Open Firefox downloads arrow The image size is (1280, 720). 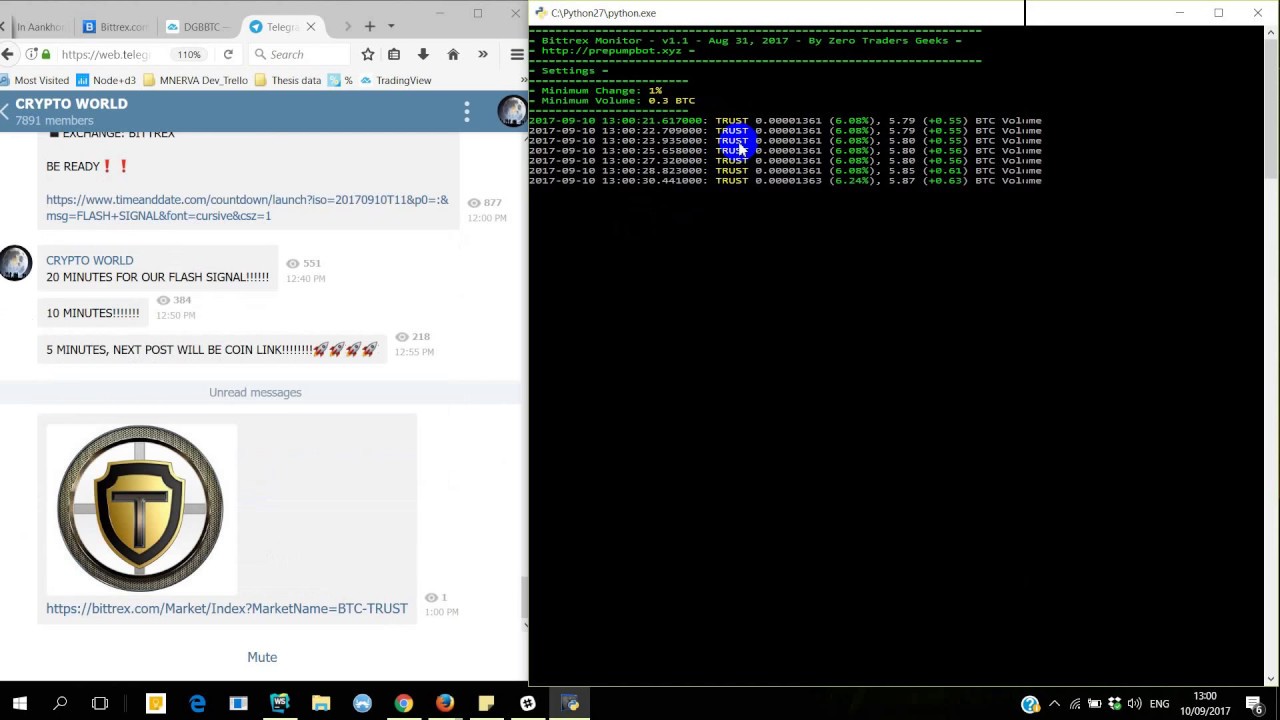click(423, 54)
